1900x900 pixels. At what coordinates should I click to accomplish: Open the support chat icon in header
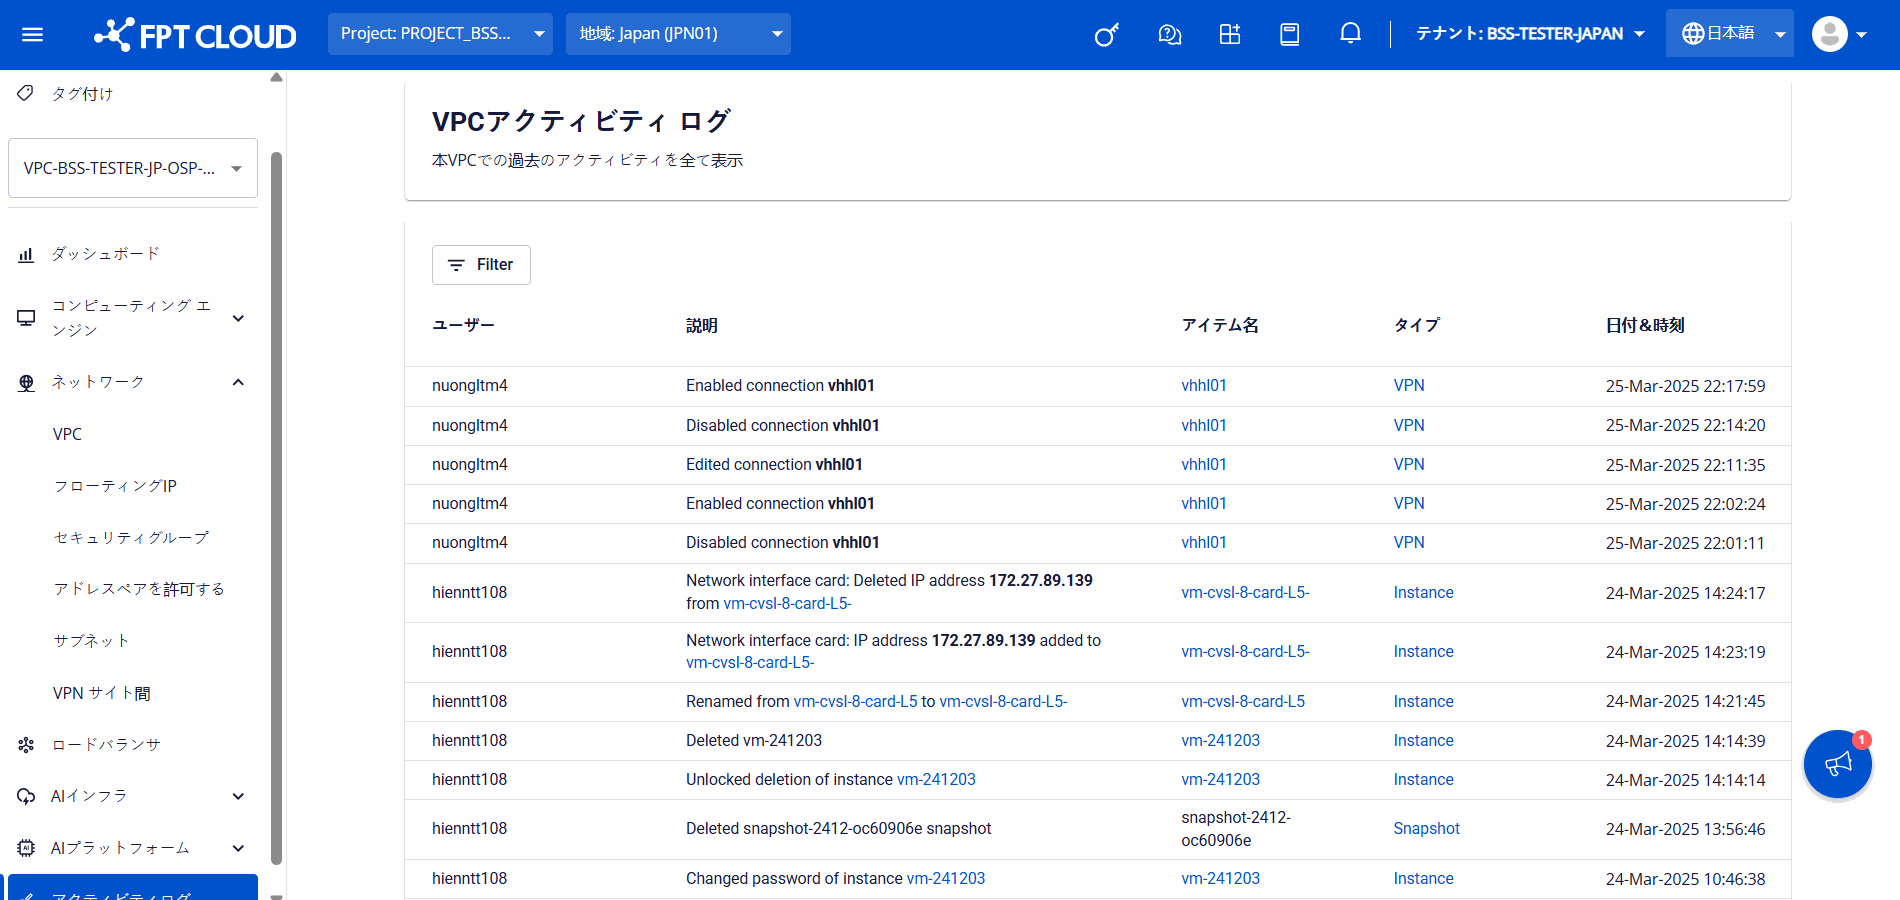coord(1169,35)
